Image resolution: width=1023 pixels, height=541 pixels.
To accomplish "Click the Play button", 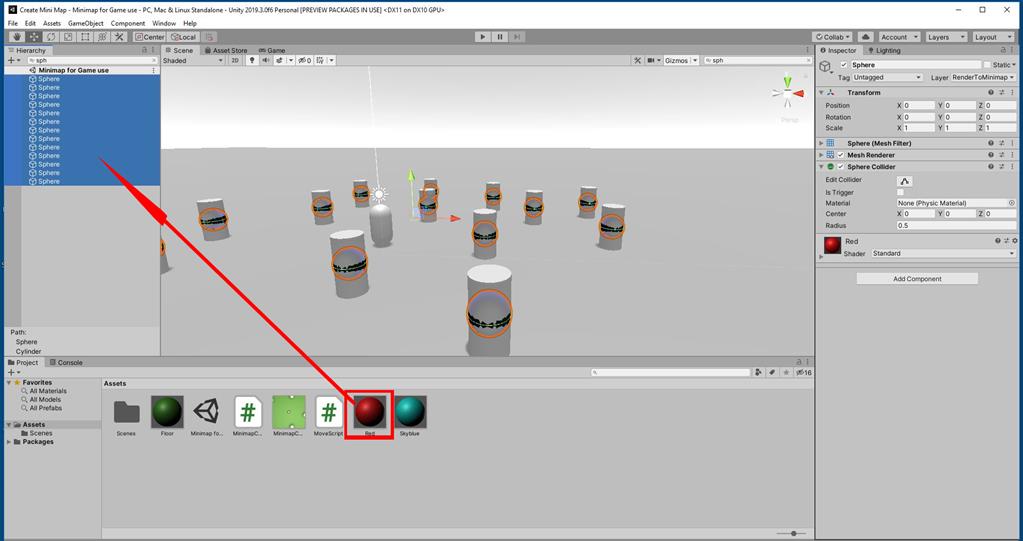I will pyautogui.click(x=483, y=37).
